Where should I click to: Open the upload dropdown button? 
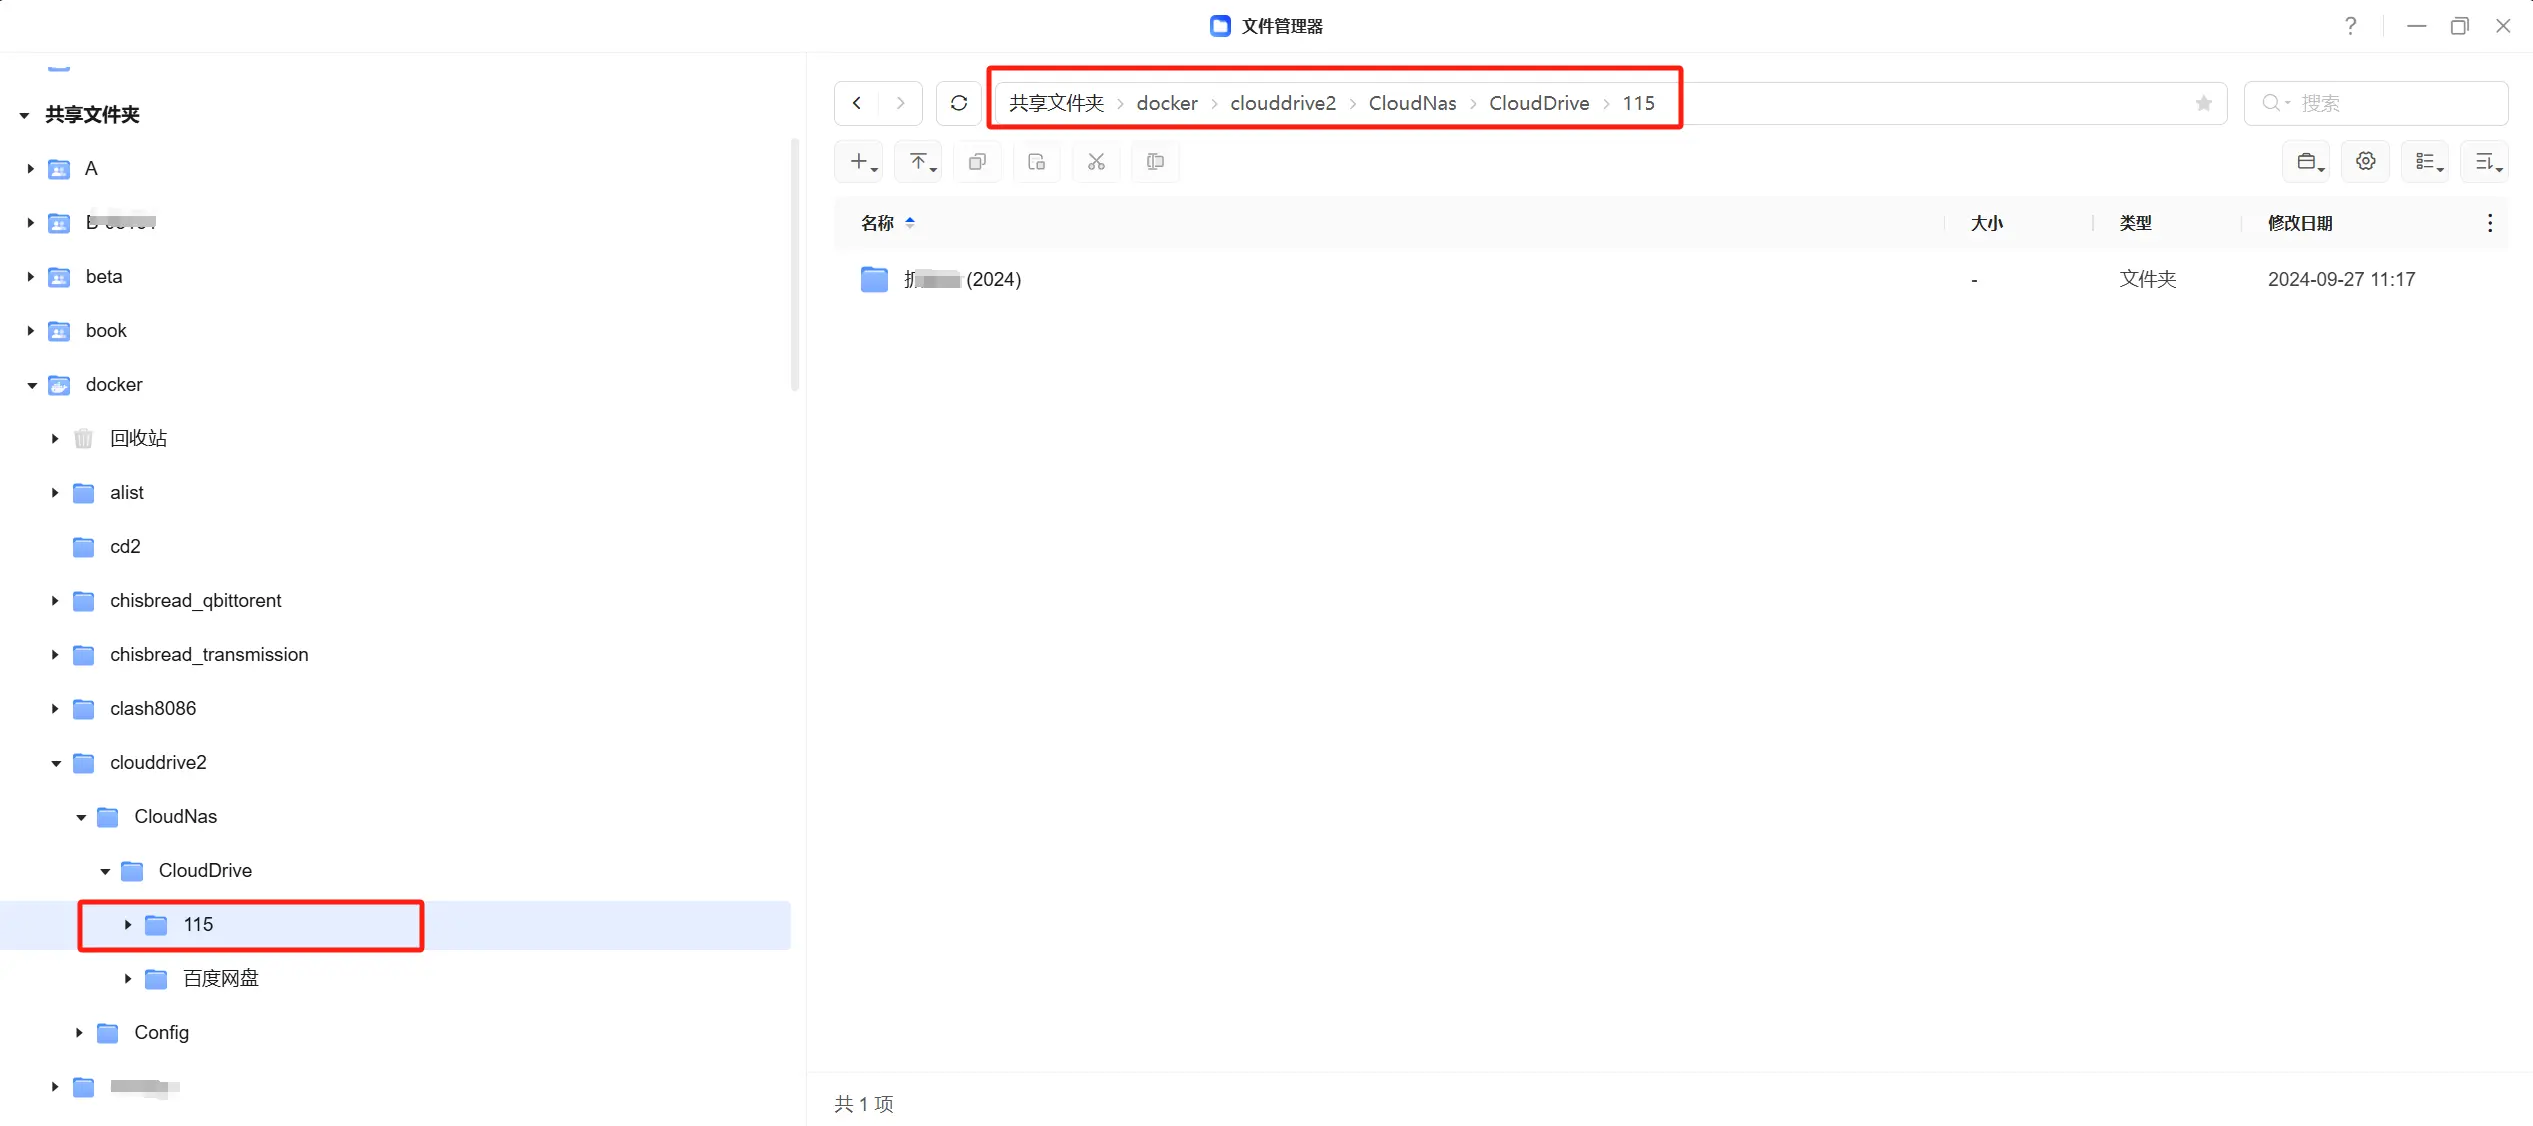(921, 162)
